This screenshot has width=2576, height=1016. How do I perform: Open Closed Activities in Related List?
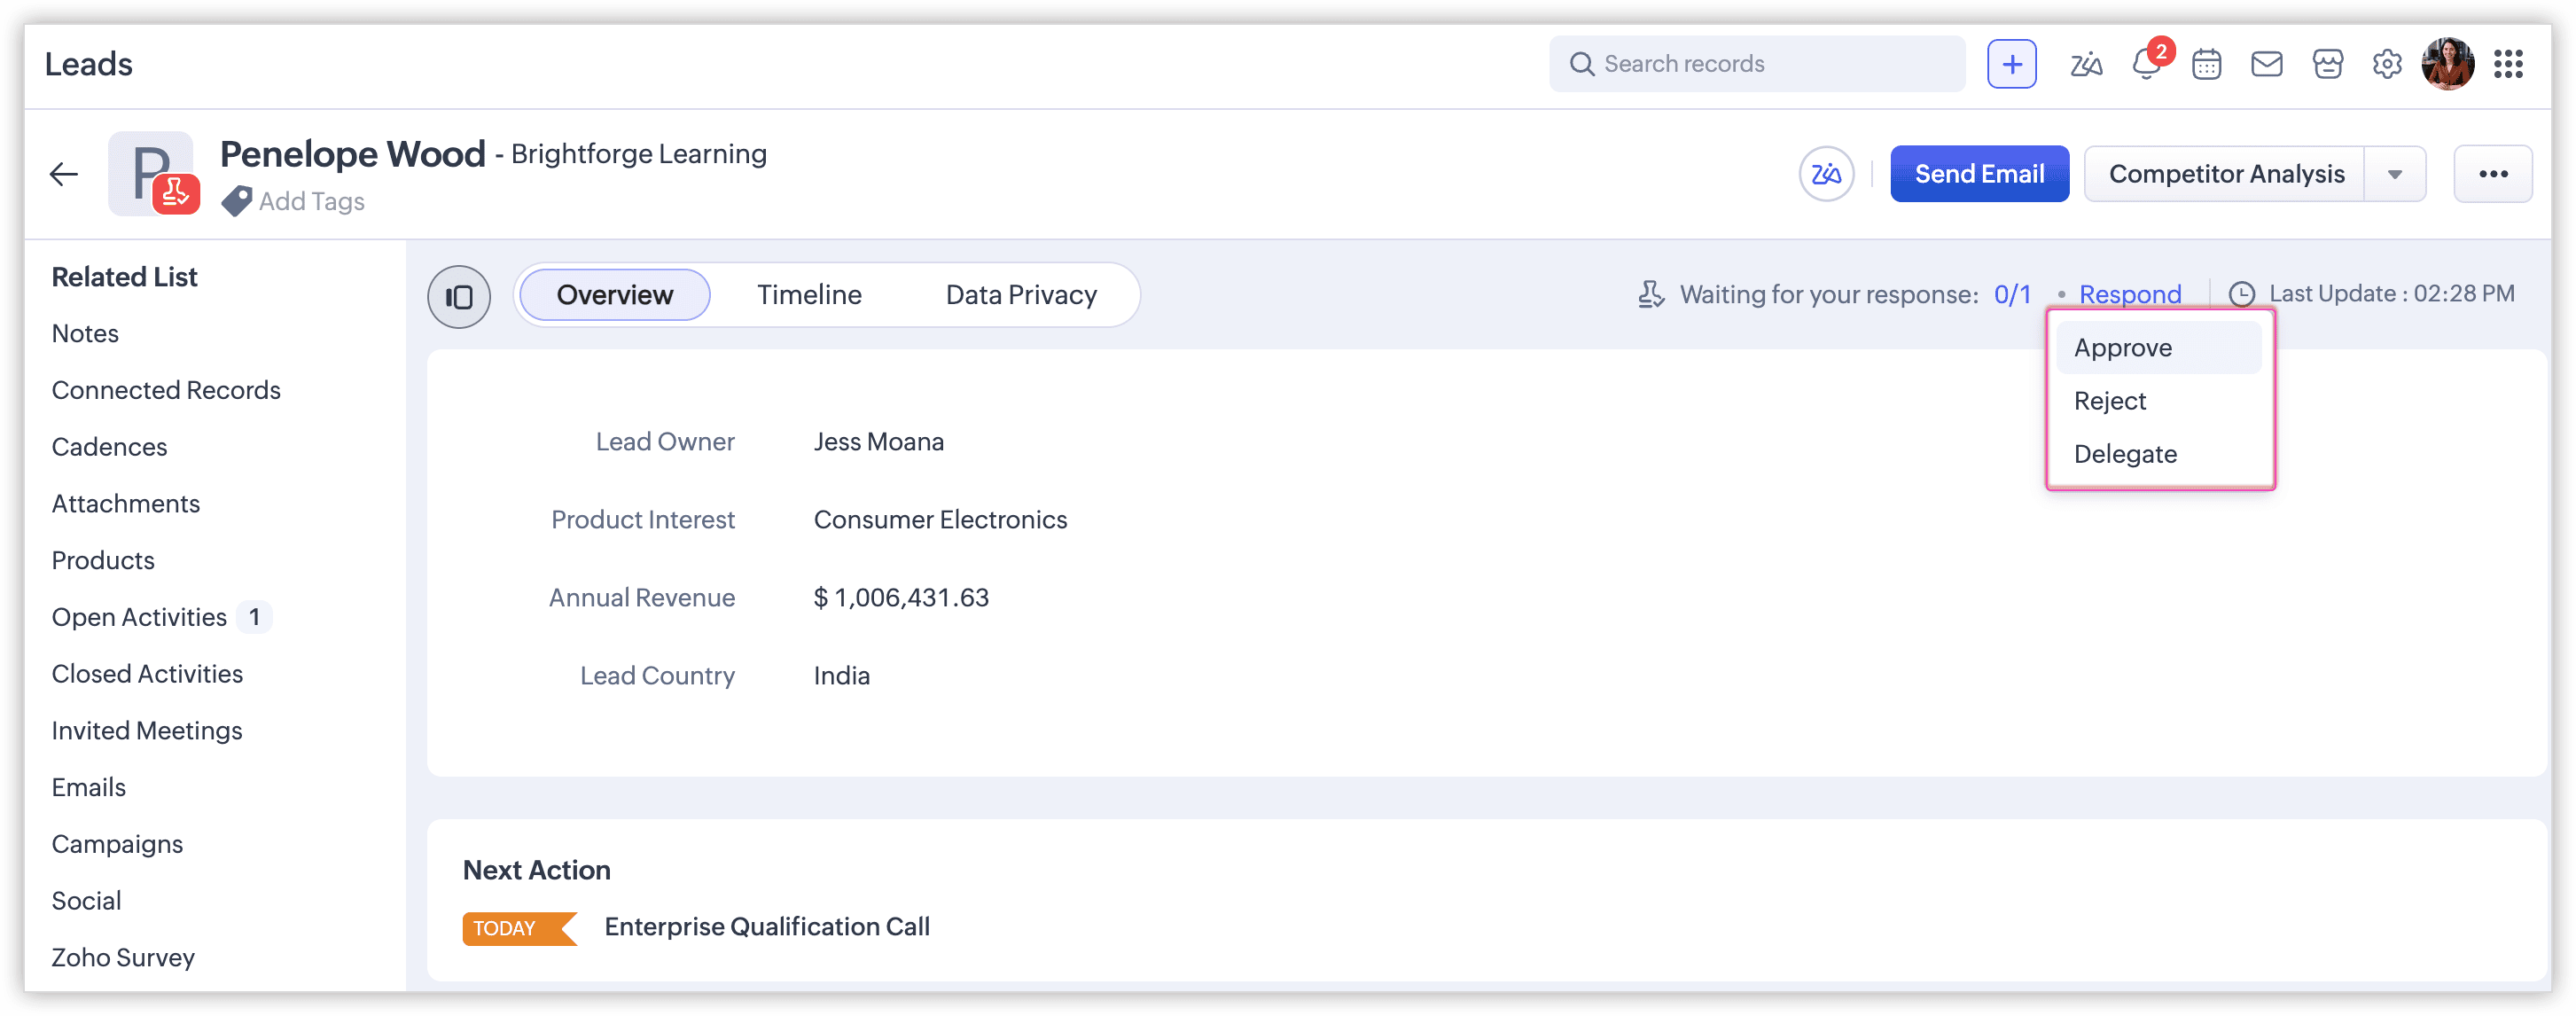coord(147,674)
